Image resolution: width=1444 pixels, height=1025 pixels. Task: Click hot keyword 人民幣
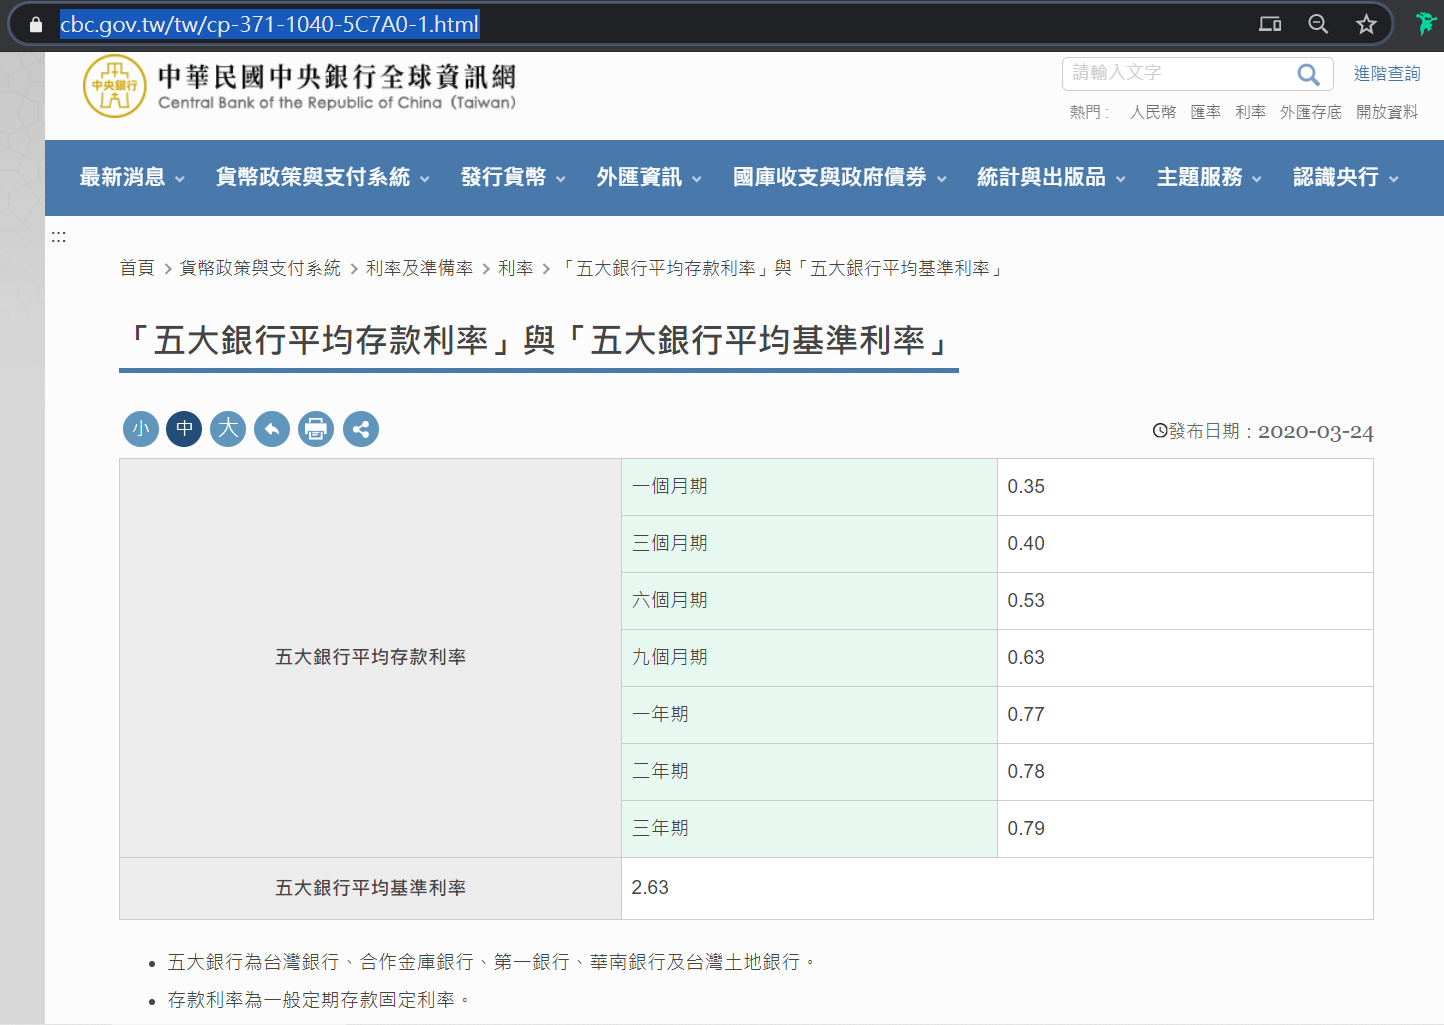tap(1153, 112)
